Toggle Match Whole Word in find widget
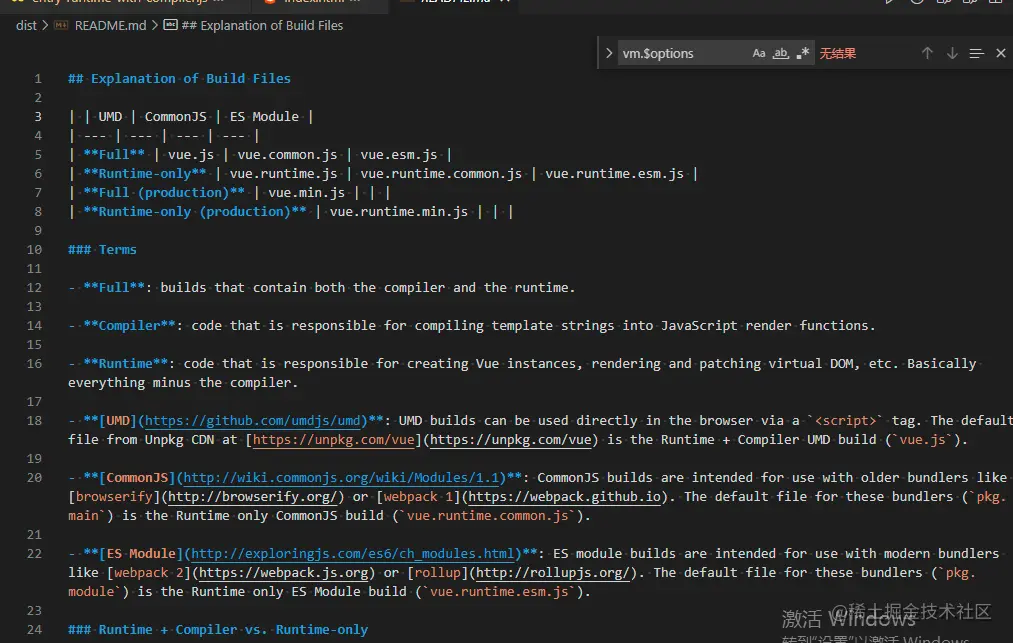 click(780, 53)
